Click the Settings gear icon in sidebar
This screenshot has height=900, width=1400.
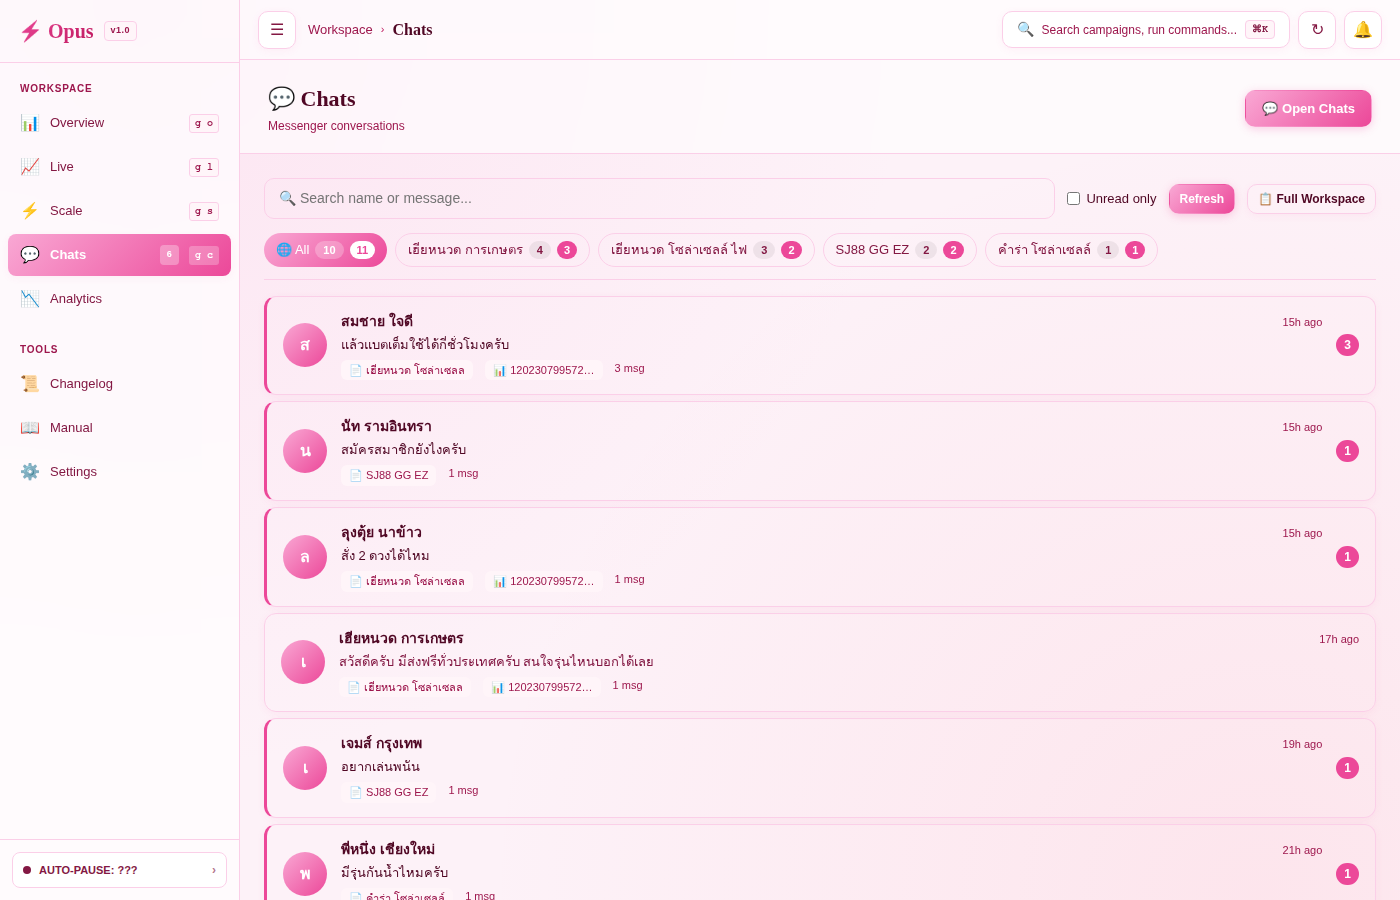30,472
